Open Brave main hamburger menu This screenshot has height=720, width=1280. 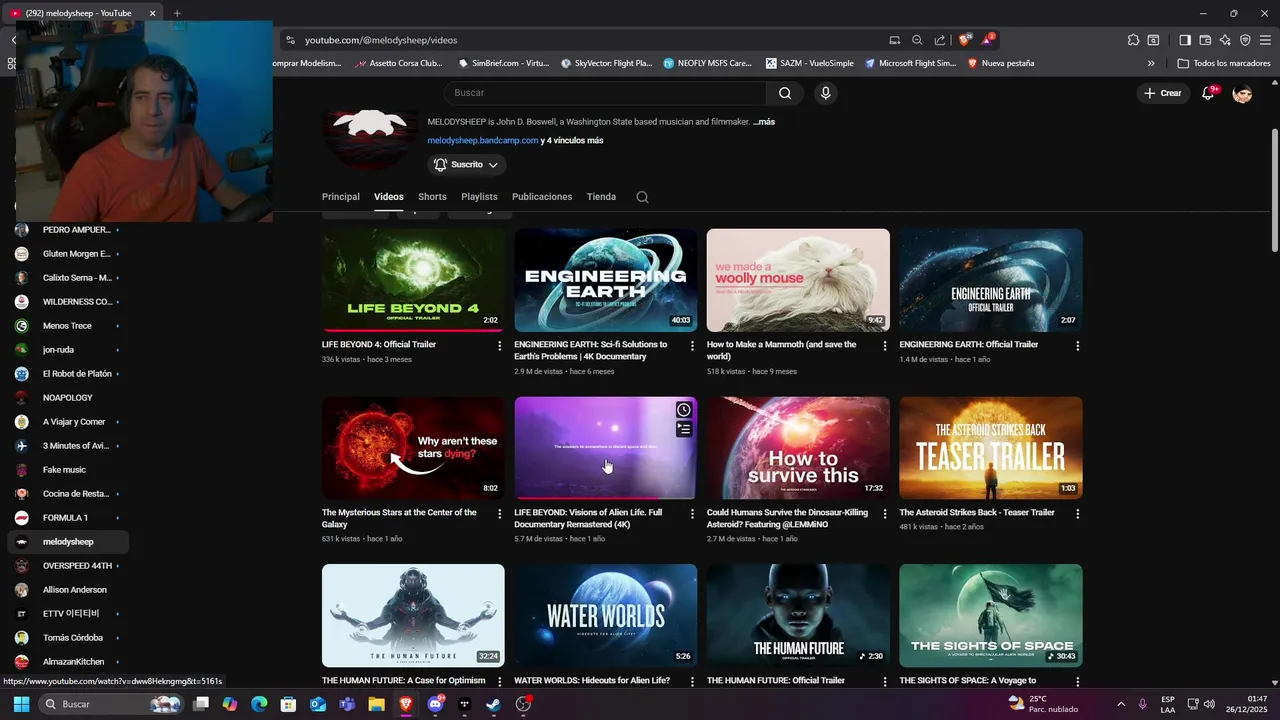(1266, 40)
